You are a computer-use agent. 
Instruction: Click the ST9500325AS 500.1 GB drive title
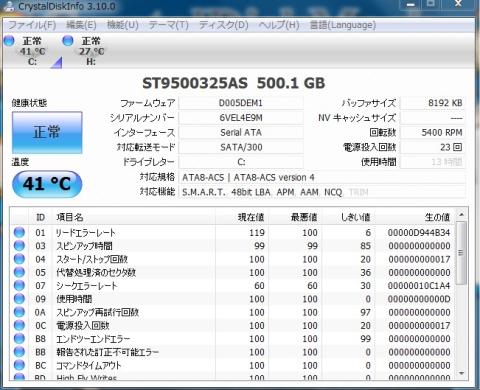[x=234, y=83]
